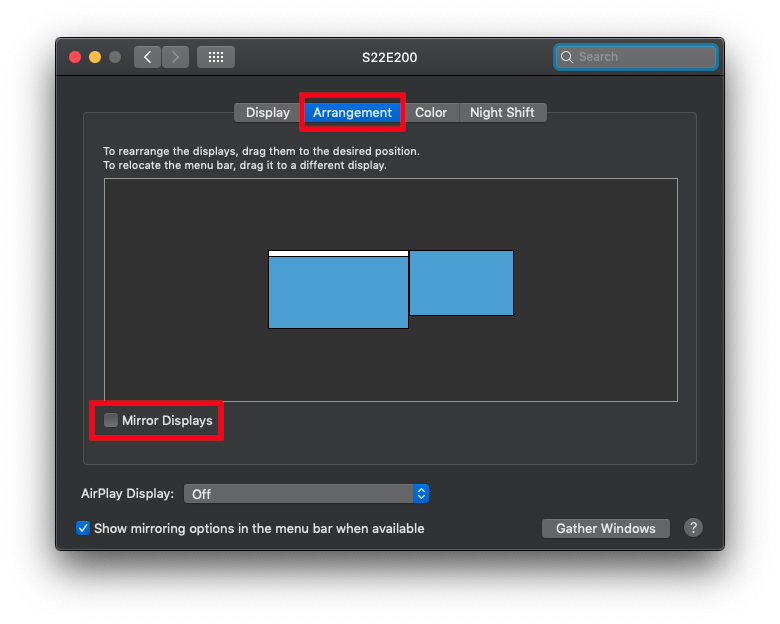780x624 pixels.
Task: Open the Color tab
Action: [x=431, y=113]
